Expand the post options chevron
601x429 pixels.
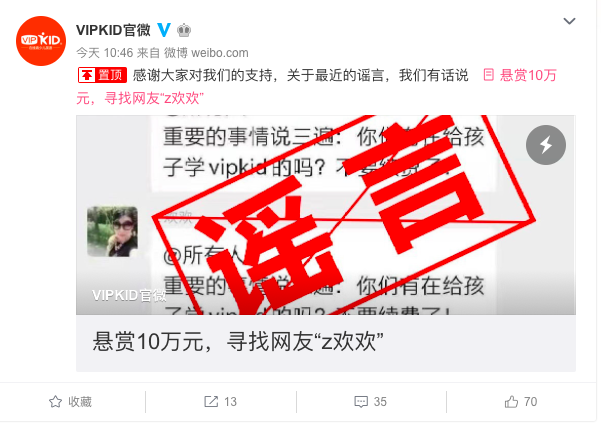[569, 21]
